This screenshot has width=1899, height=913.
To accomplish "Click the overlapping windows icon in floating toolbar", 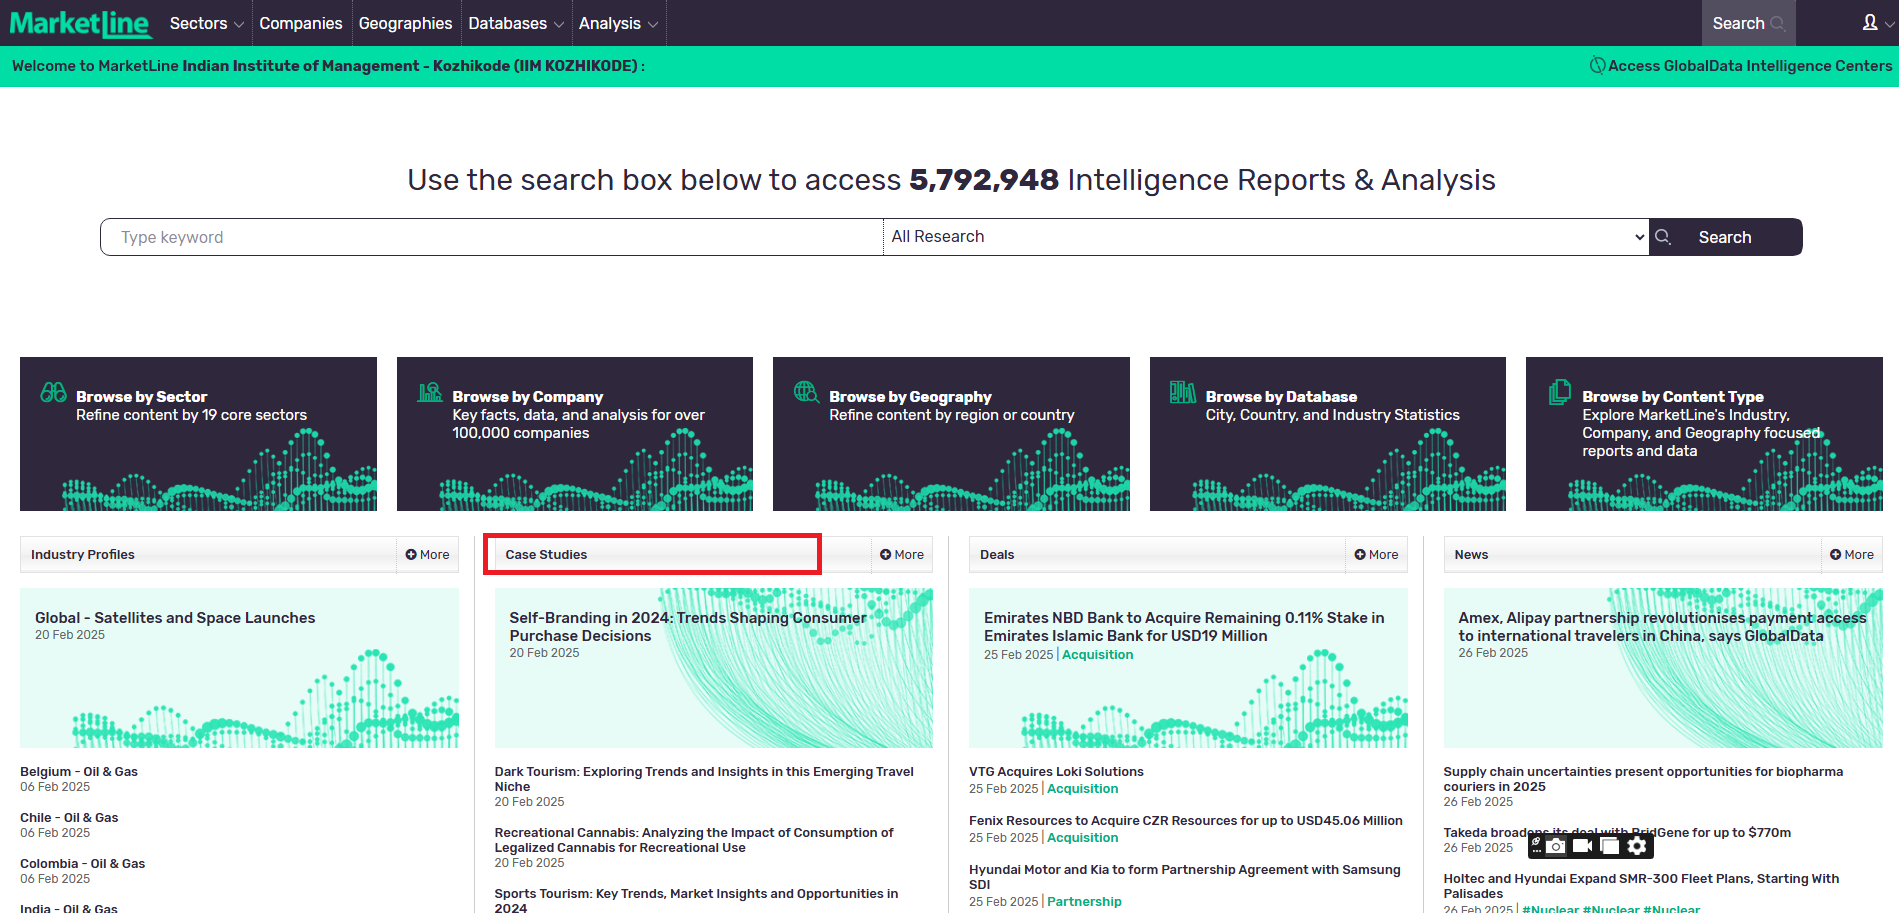I will point(1610,846).
